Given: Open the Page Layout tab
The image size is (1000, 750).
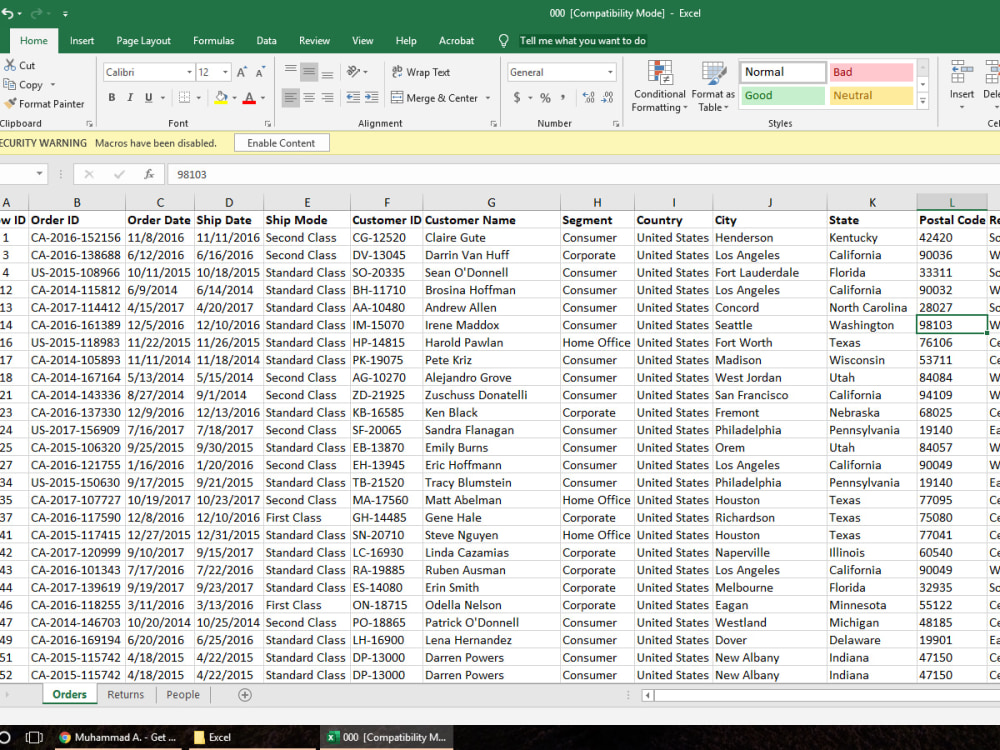Looking at the screenshot, I should coord(143,41).
